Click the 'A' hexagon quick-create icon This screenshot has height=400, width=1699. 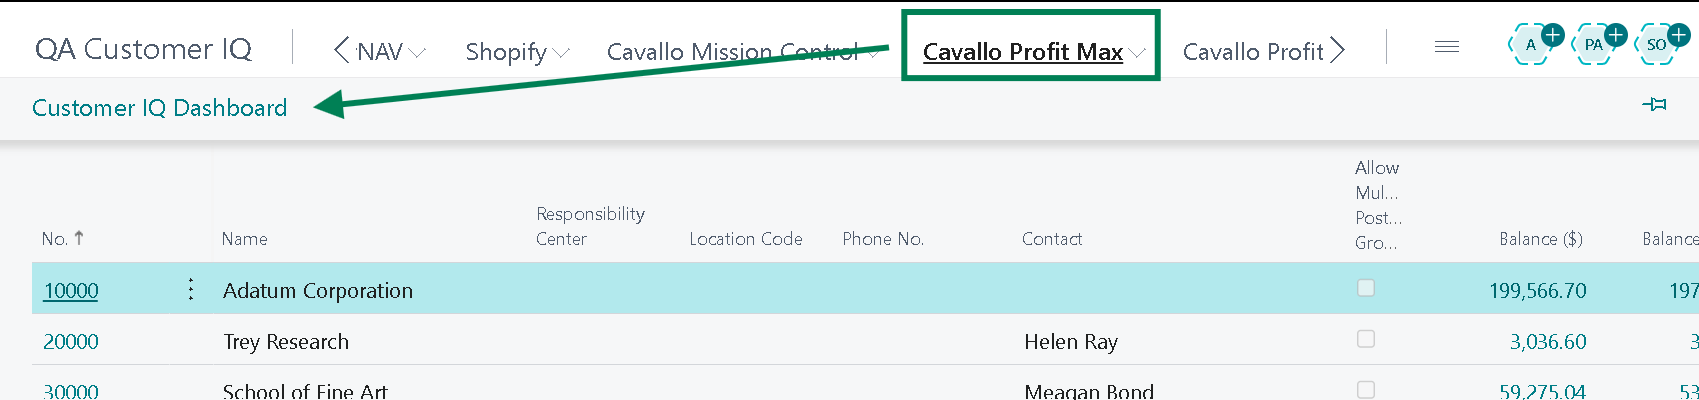coord(1530,45)
